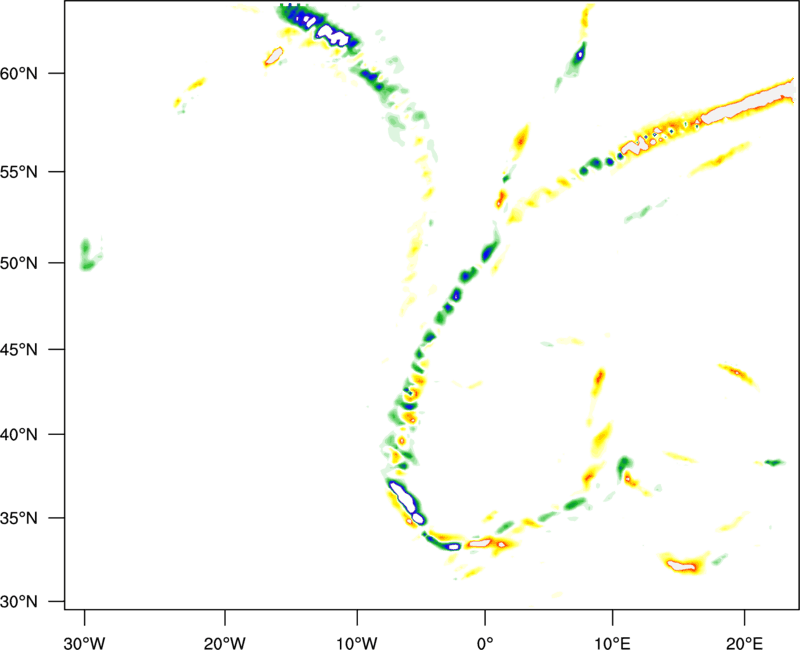
Task: Click the 55°N latitude label
Action: coord(19,172)
